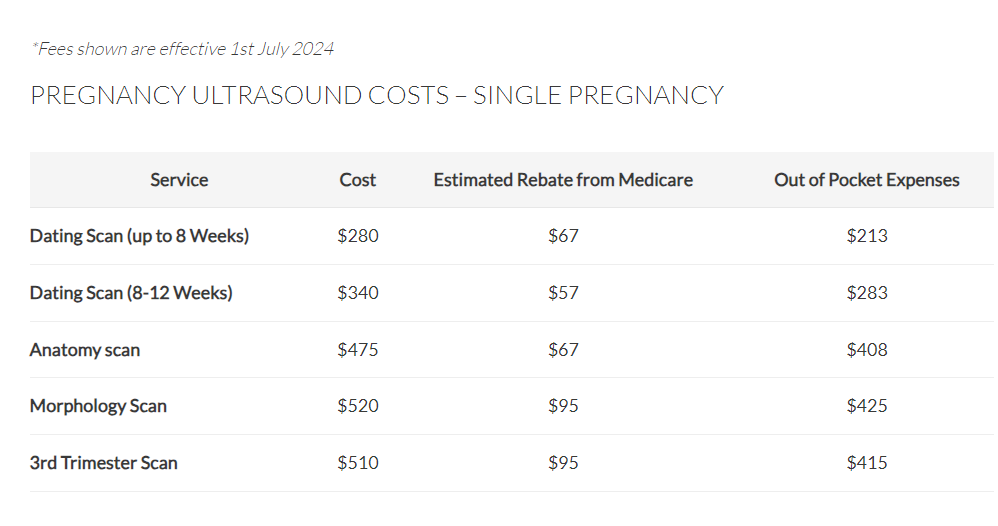This screenshot has height=526, width=998.
Task: Select the Service column header
Action: [x=179, y=180]
